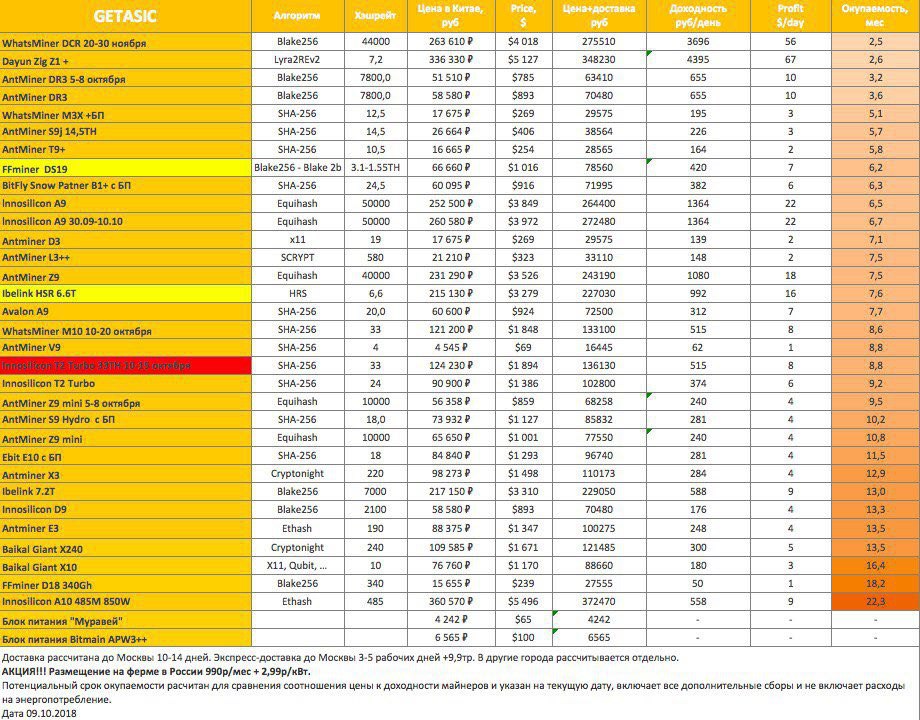
Task: Select the 'Dayun Zig Z1 +' cell
Action: click(x=126, y=60)
